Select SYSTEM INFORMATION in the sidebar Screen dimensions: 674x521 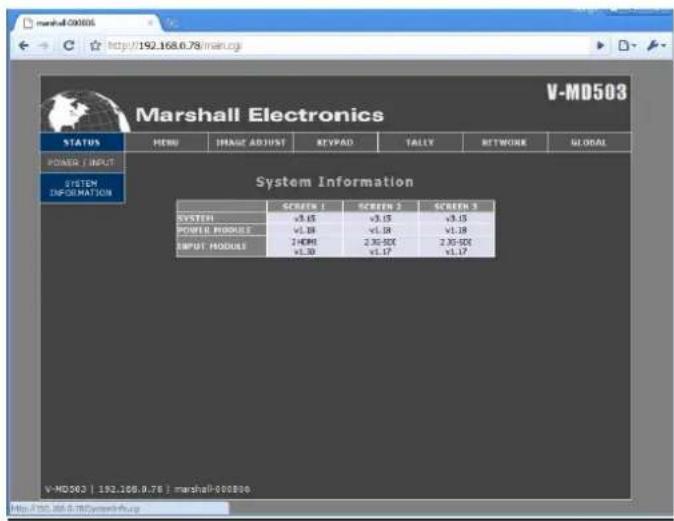coord(82,188)
